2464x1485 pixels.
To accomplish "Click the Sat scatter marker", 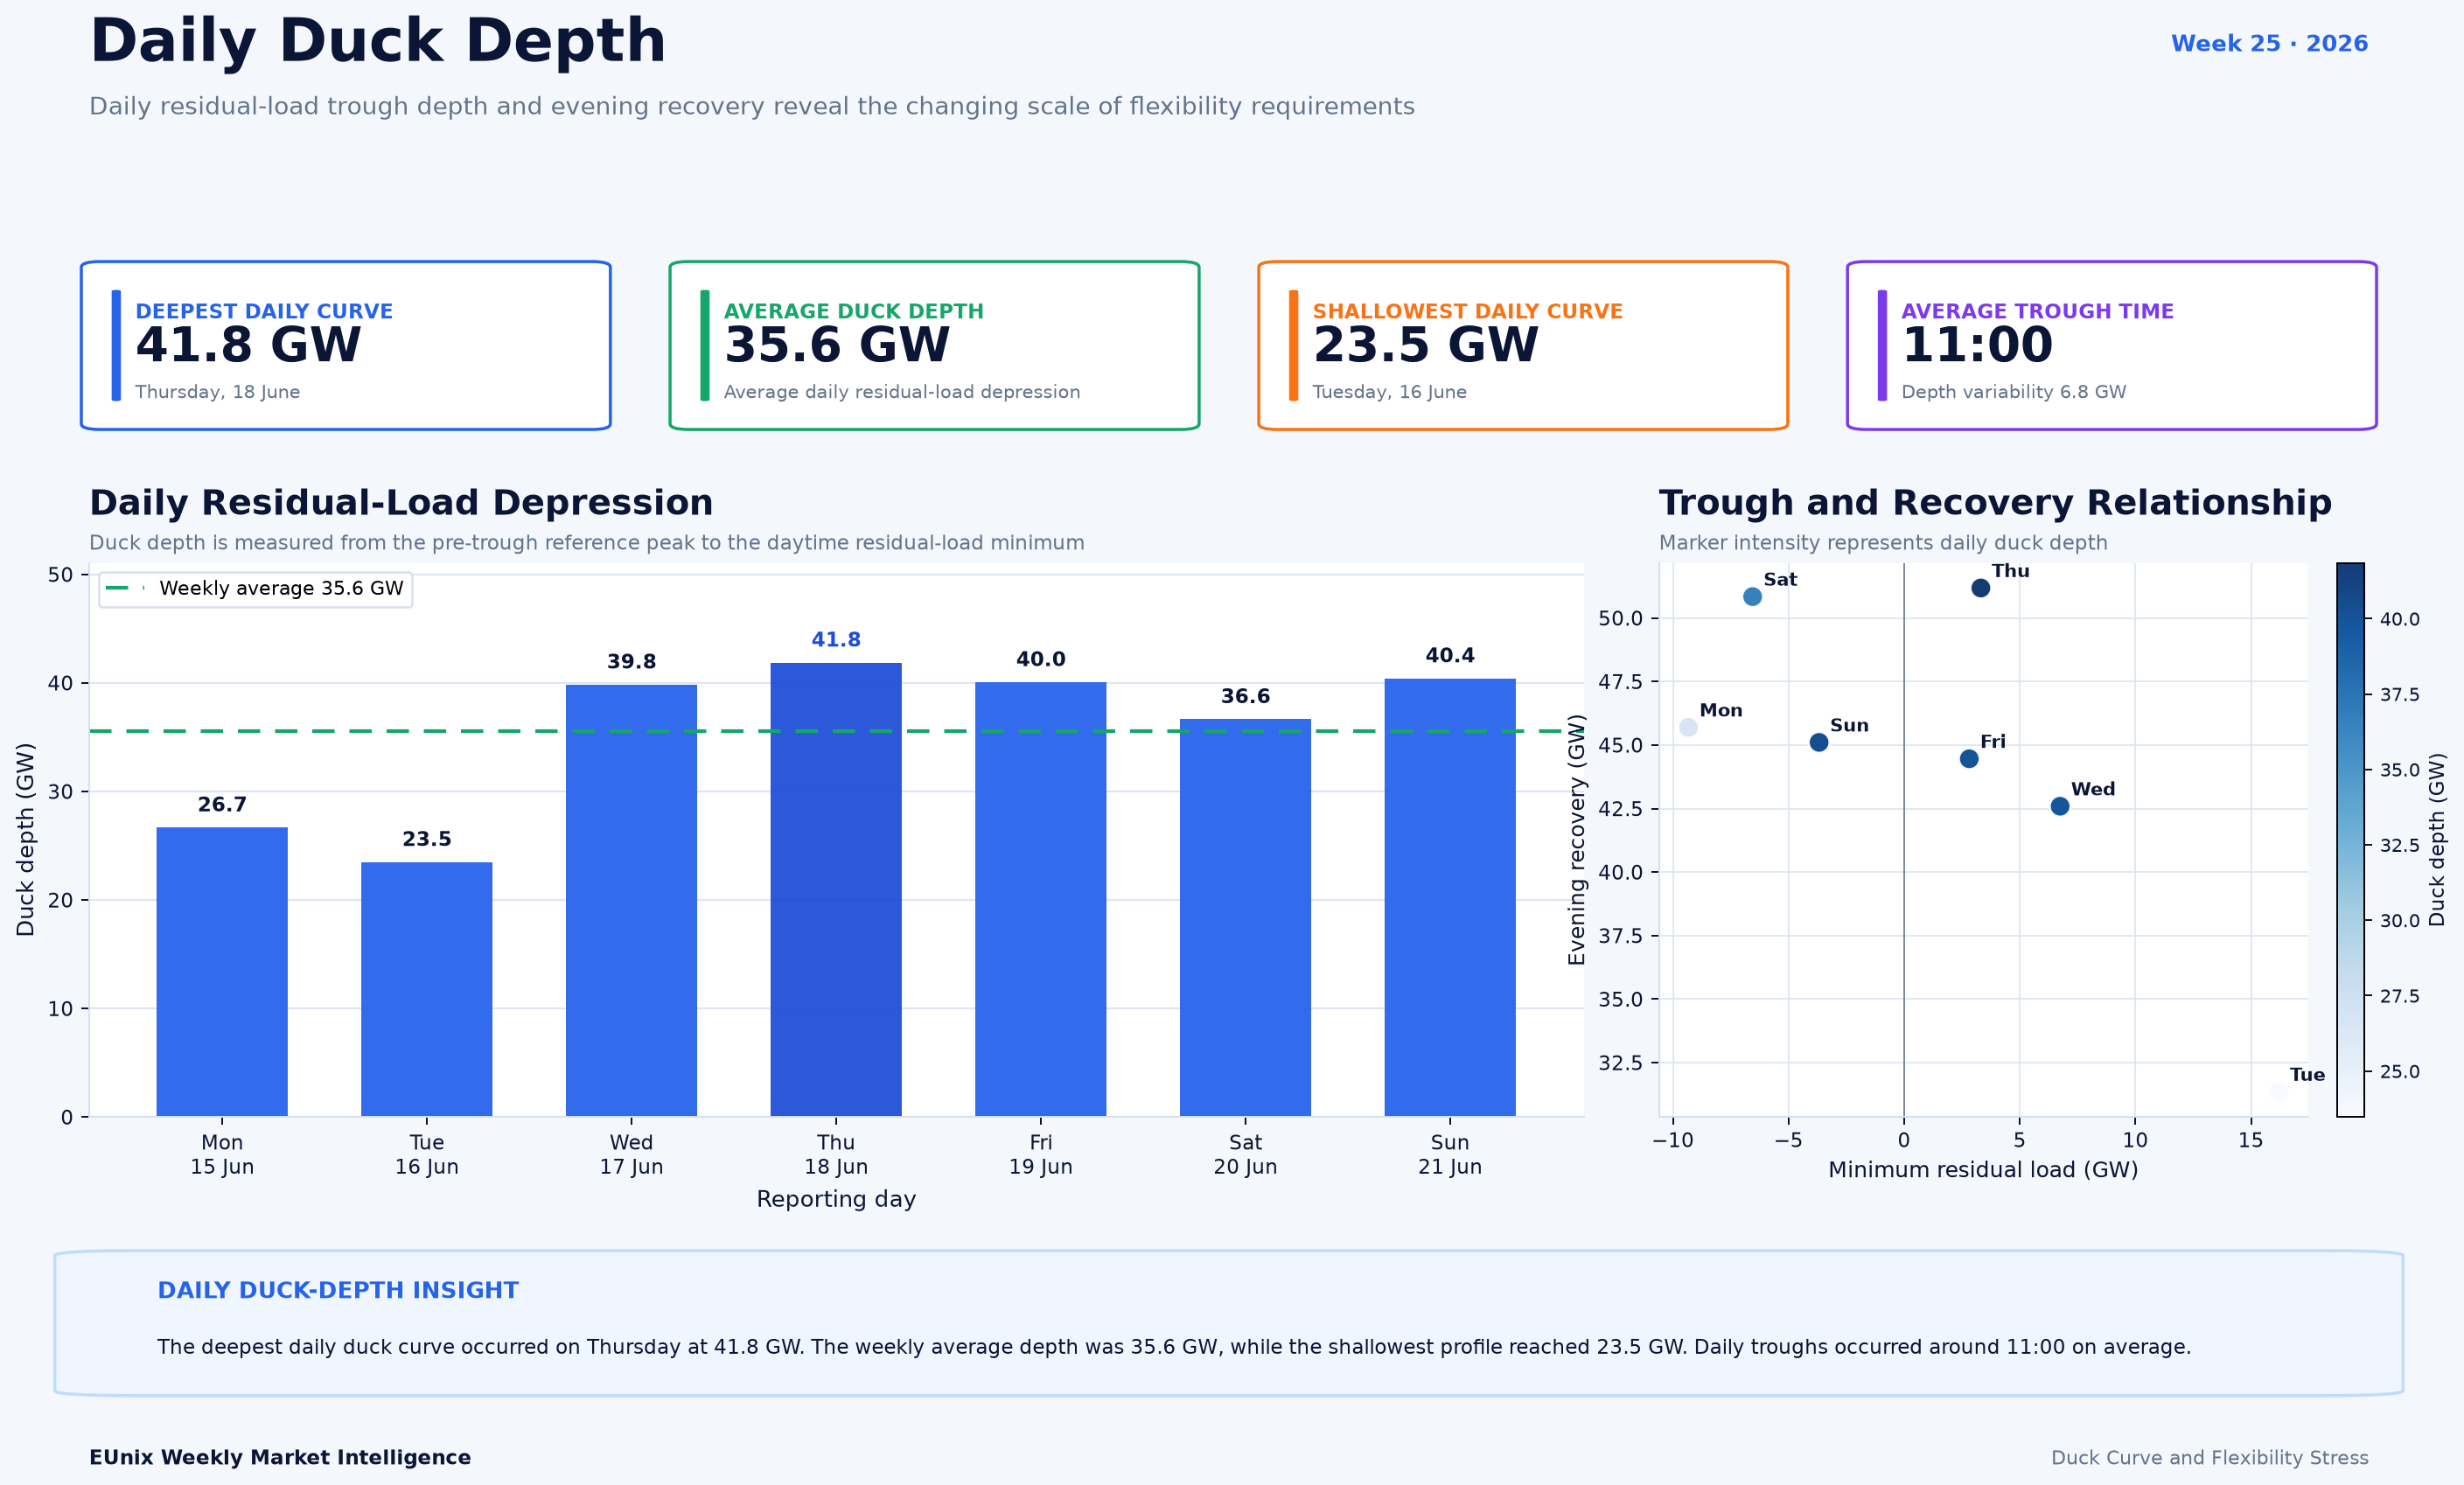I will (1752, 597).
